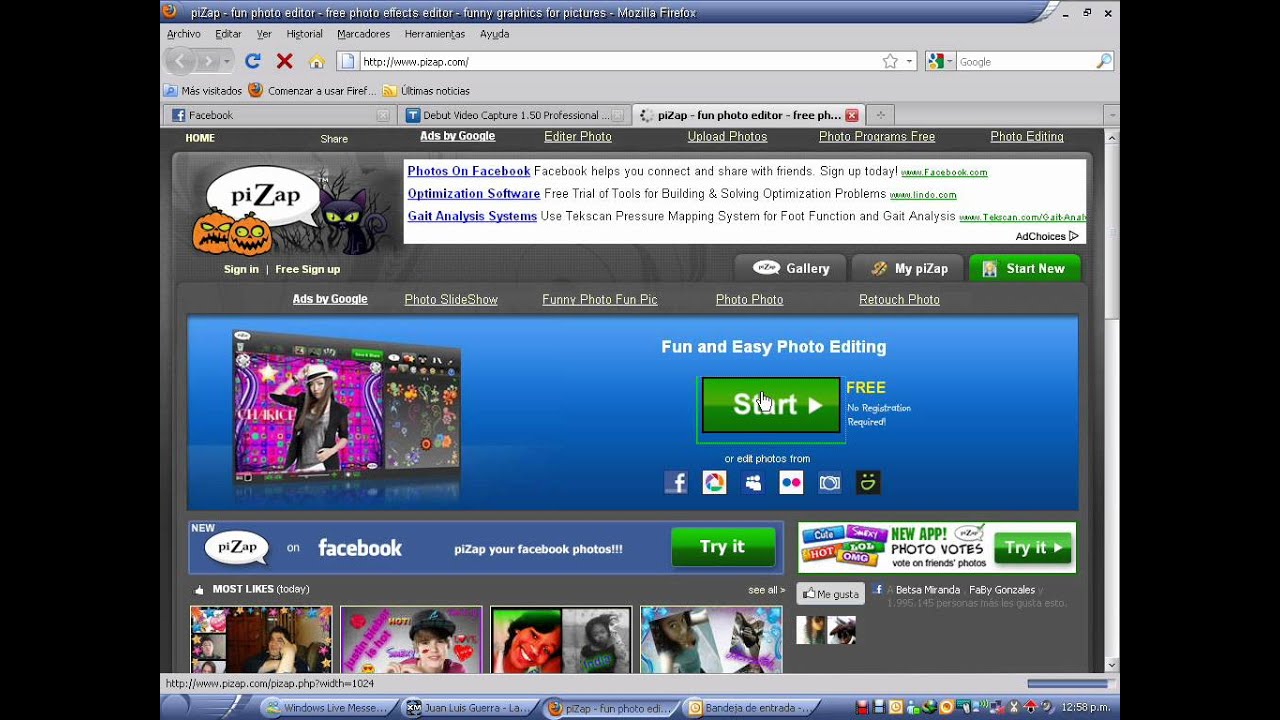
Task: Click the Funny Photo Fun Pic link
Action: (600, 299)
